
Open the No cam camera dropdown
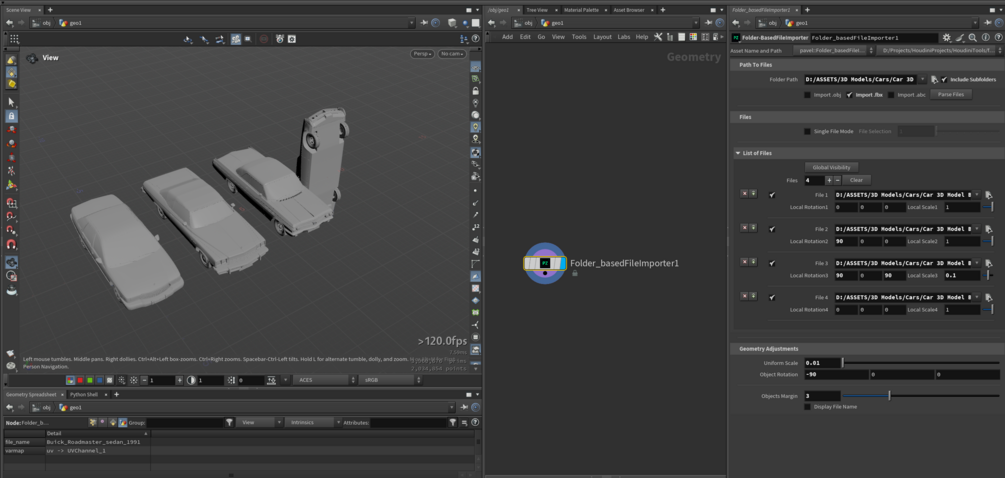(x=452, y=54)
